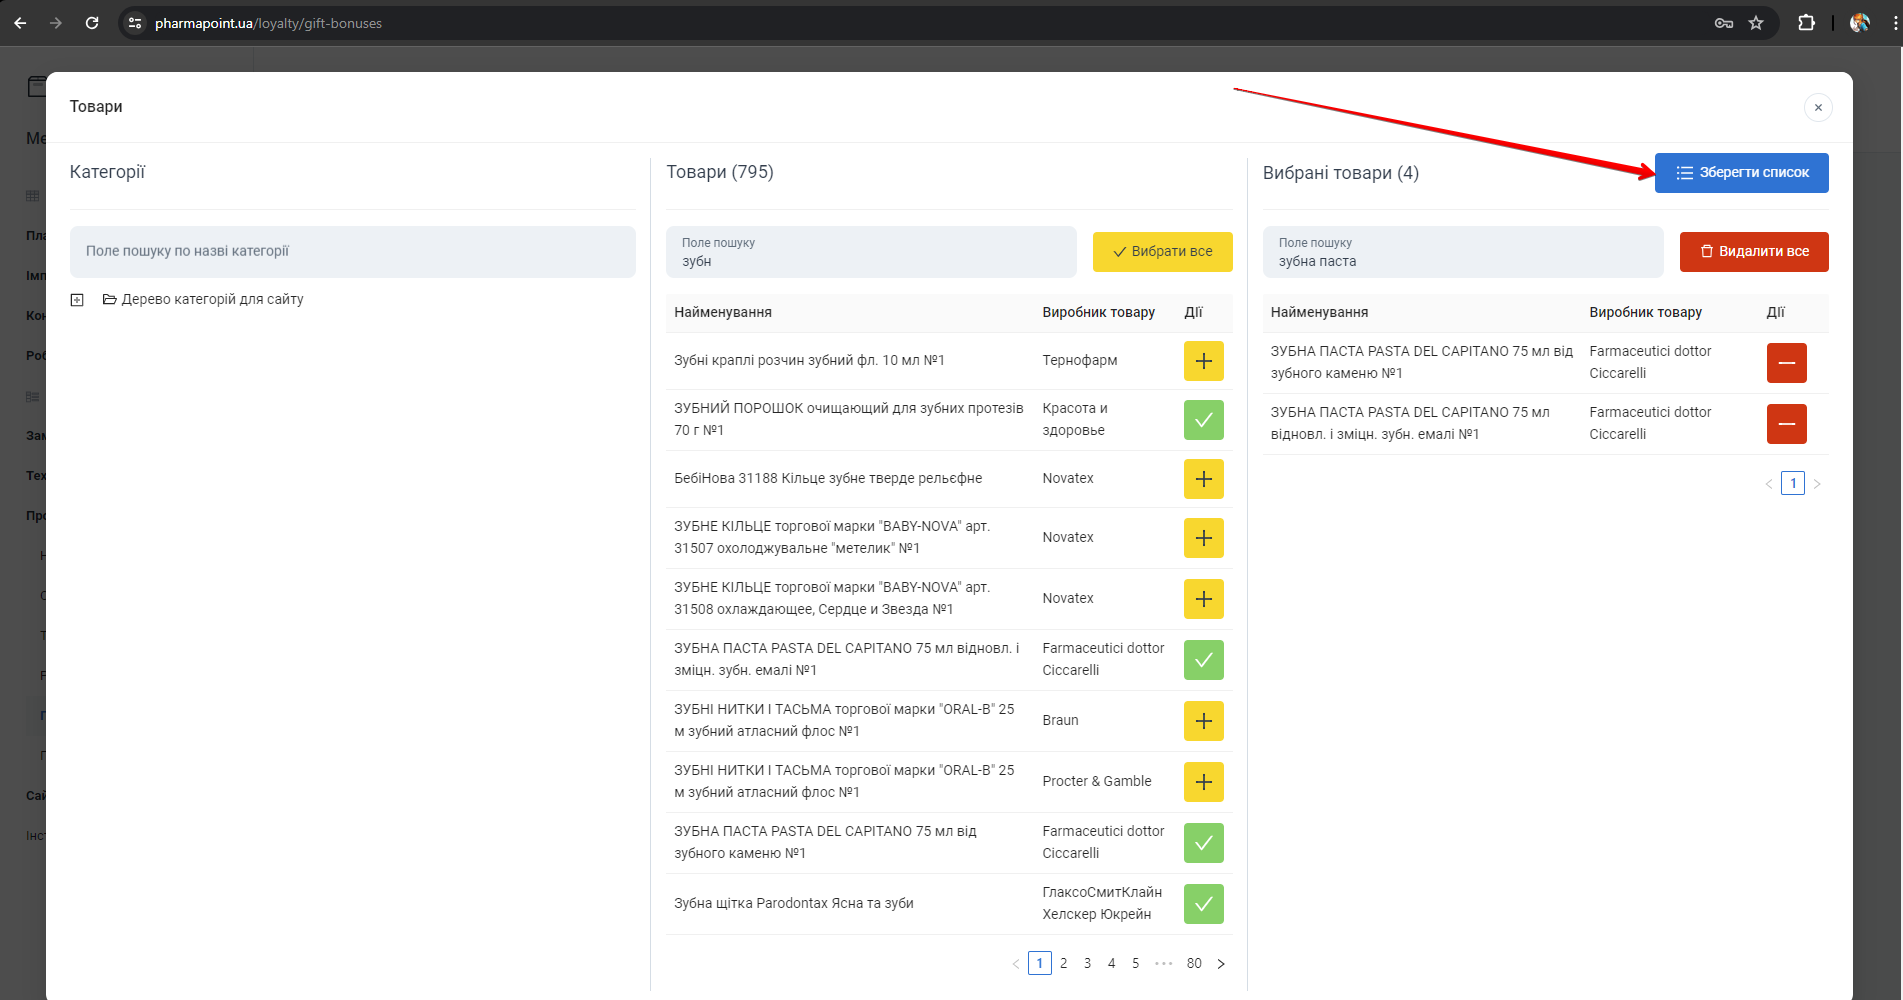
Task: Expand Дерево категорій для сайту tree
Action: click(x=77, y=300)
